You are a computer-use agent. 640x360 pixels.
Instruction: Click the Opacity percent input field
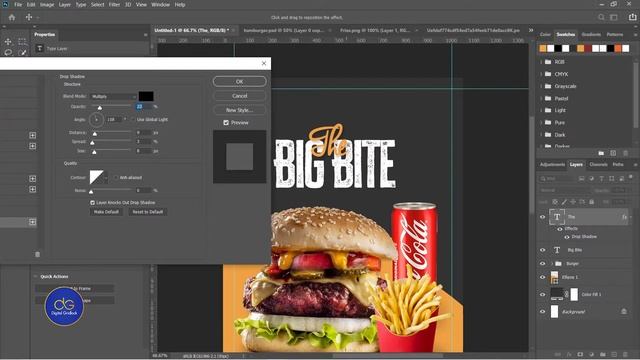point(143,107)
